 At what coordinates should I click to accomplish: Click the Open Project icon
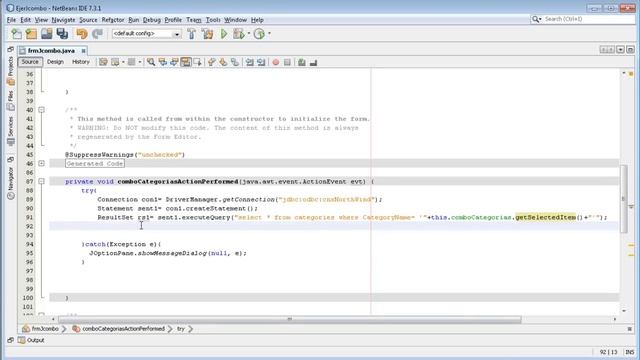point(47,34)
